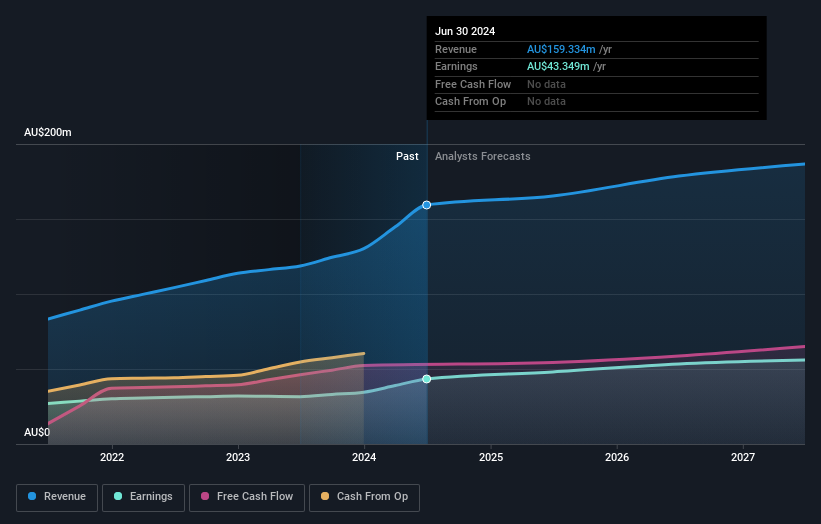821x524 pixels.
Task: Click the Free Cash Flow tooltip row label
Action: [x=473, y=84]
